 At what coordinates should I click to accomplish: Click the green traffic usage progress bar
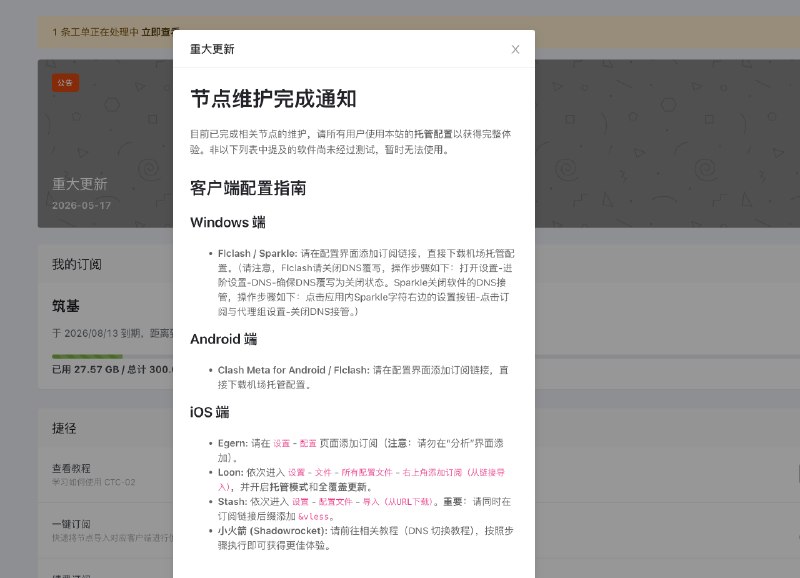click(87, 356)
